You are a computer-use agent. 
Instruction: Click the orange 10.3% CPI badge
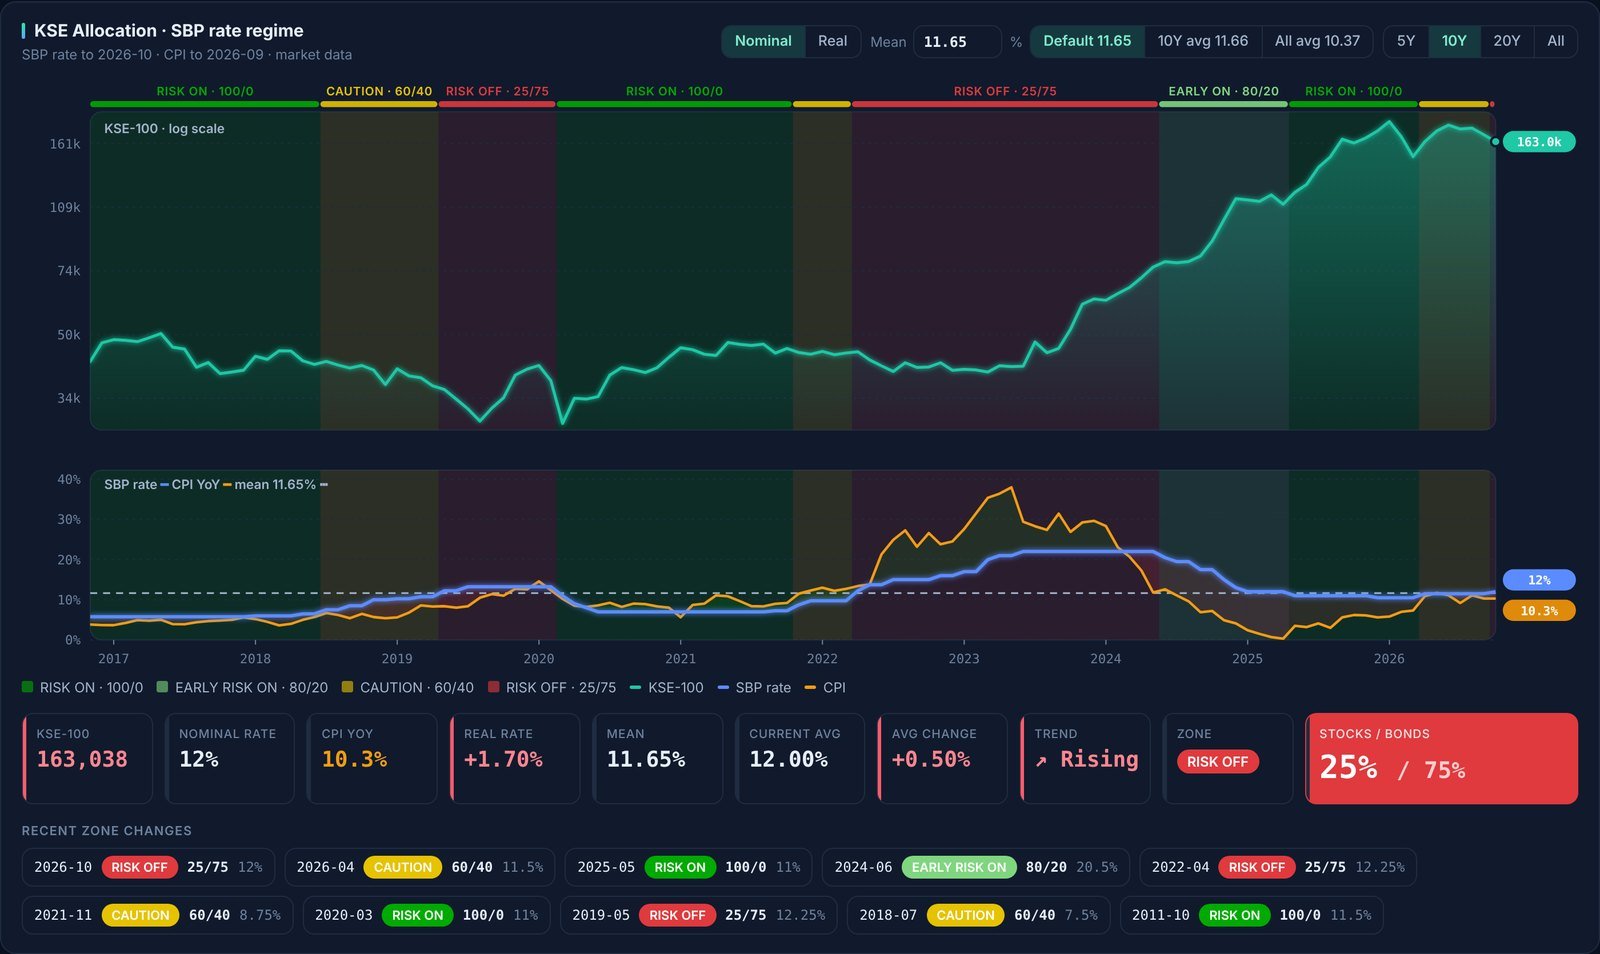[x=1539, y=611]
